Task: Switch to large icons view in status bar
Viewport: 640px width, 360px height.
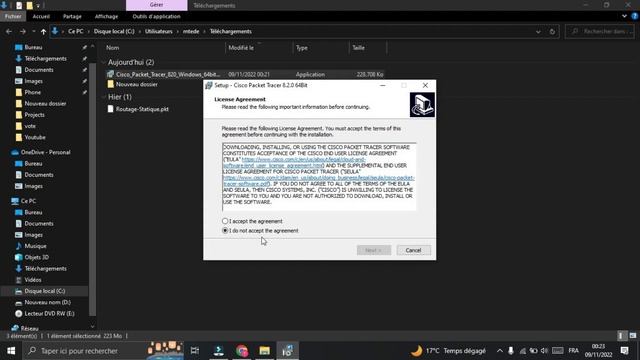Action: (633, 336)
